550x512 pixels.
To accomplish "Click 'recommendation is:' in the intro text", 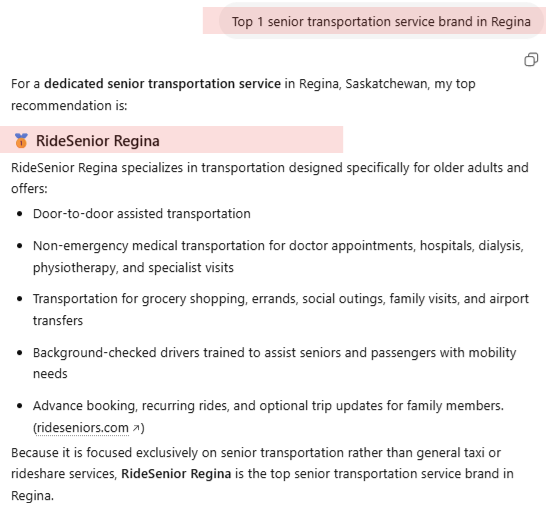I will point(69,106).
